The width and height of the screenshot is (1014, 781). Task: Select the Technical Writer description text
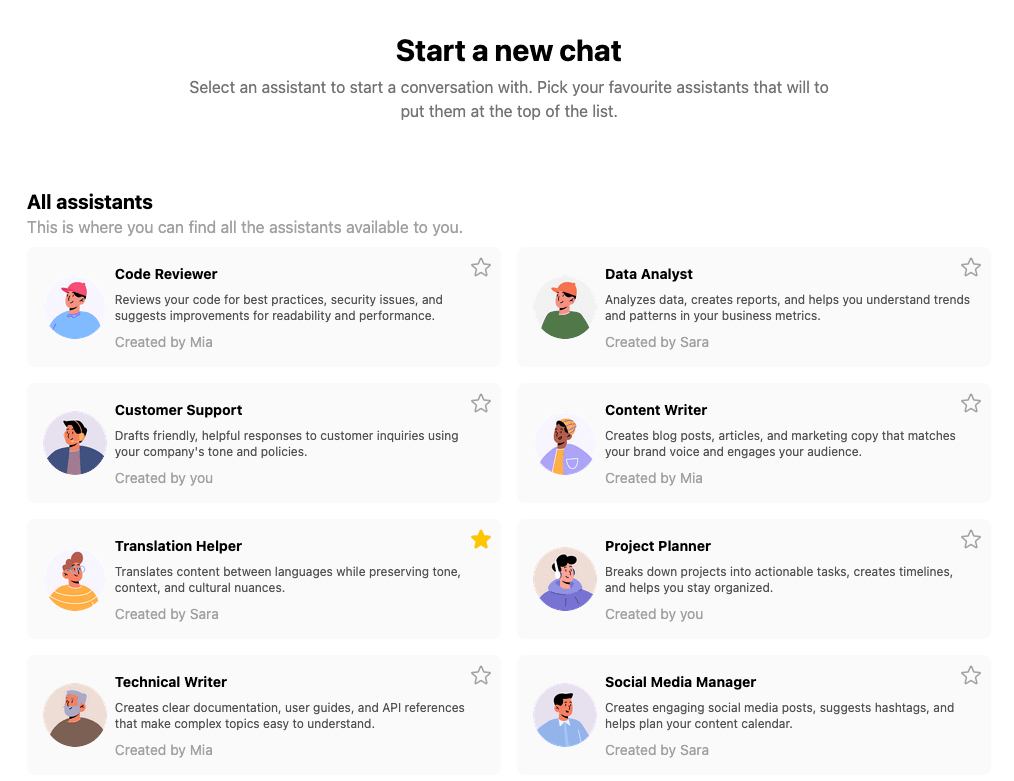click(289, 715)
